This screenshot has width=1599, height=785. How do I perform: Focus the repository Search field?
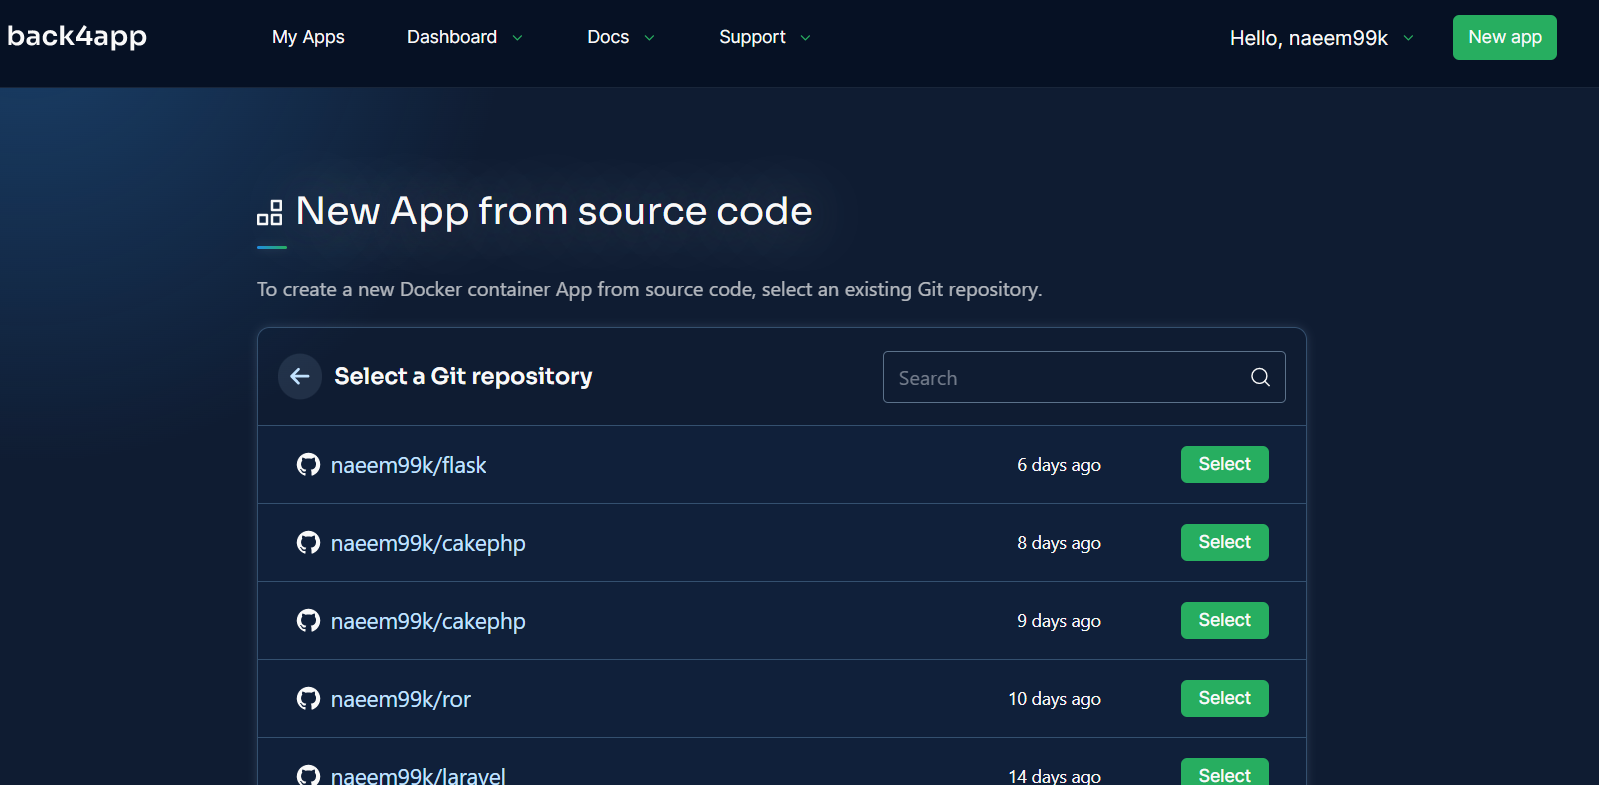(1084, 377)
